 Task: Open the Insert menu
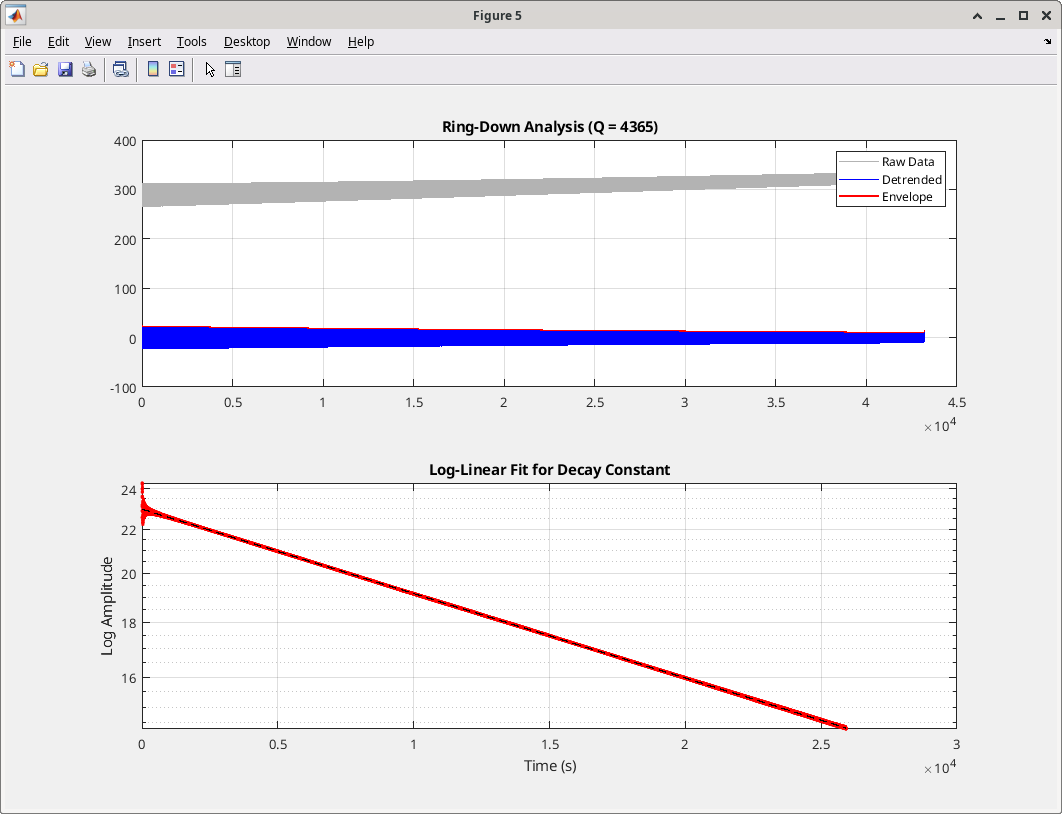[144, 42]
